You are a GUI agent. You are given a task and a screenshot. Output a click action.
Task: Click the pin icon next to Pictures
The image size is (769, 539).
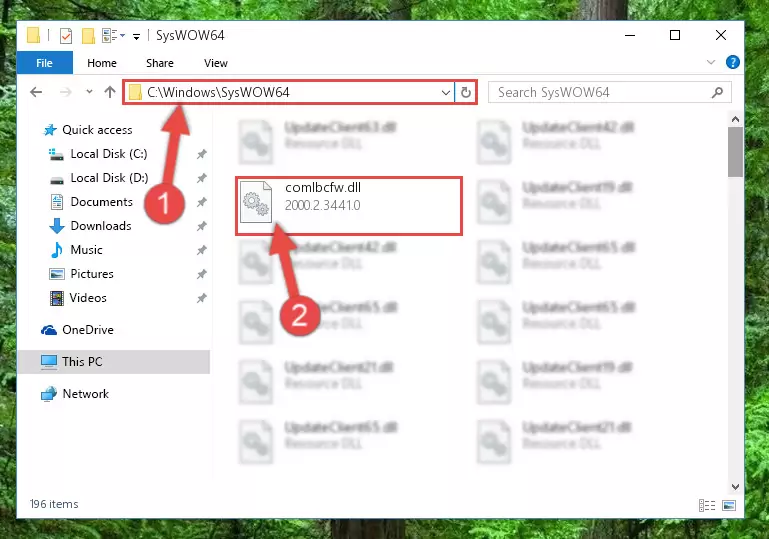click(201, 274)
